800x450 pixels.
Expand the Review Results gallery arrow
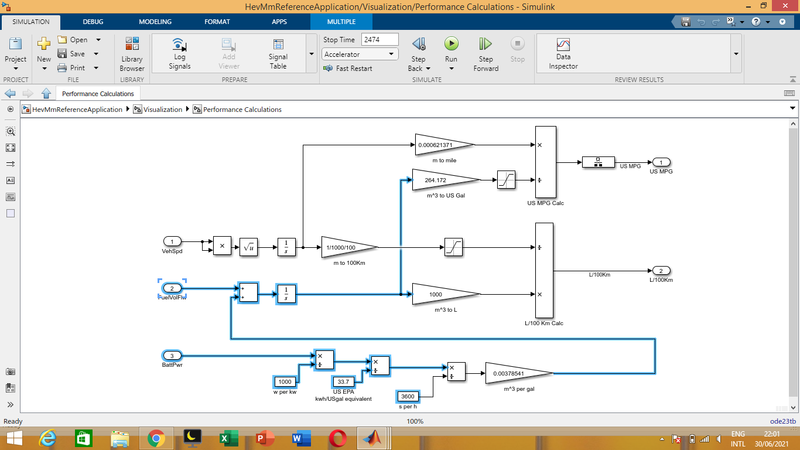(736, 54)
